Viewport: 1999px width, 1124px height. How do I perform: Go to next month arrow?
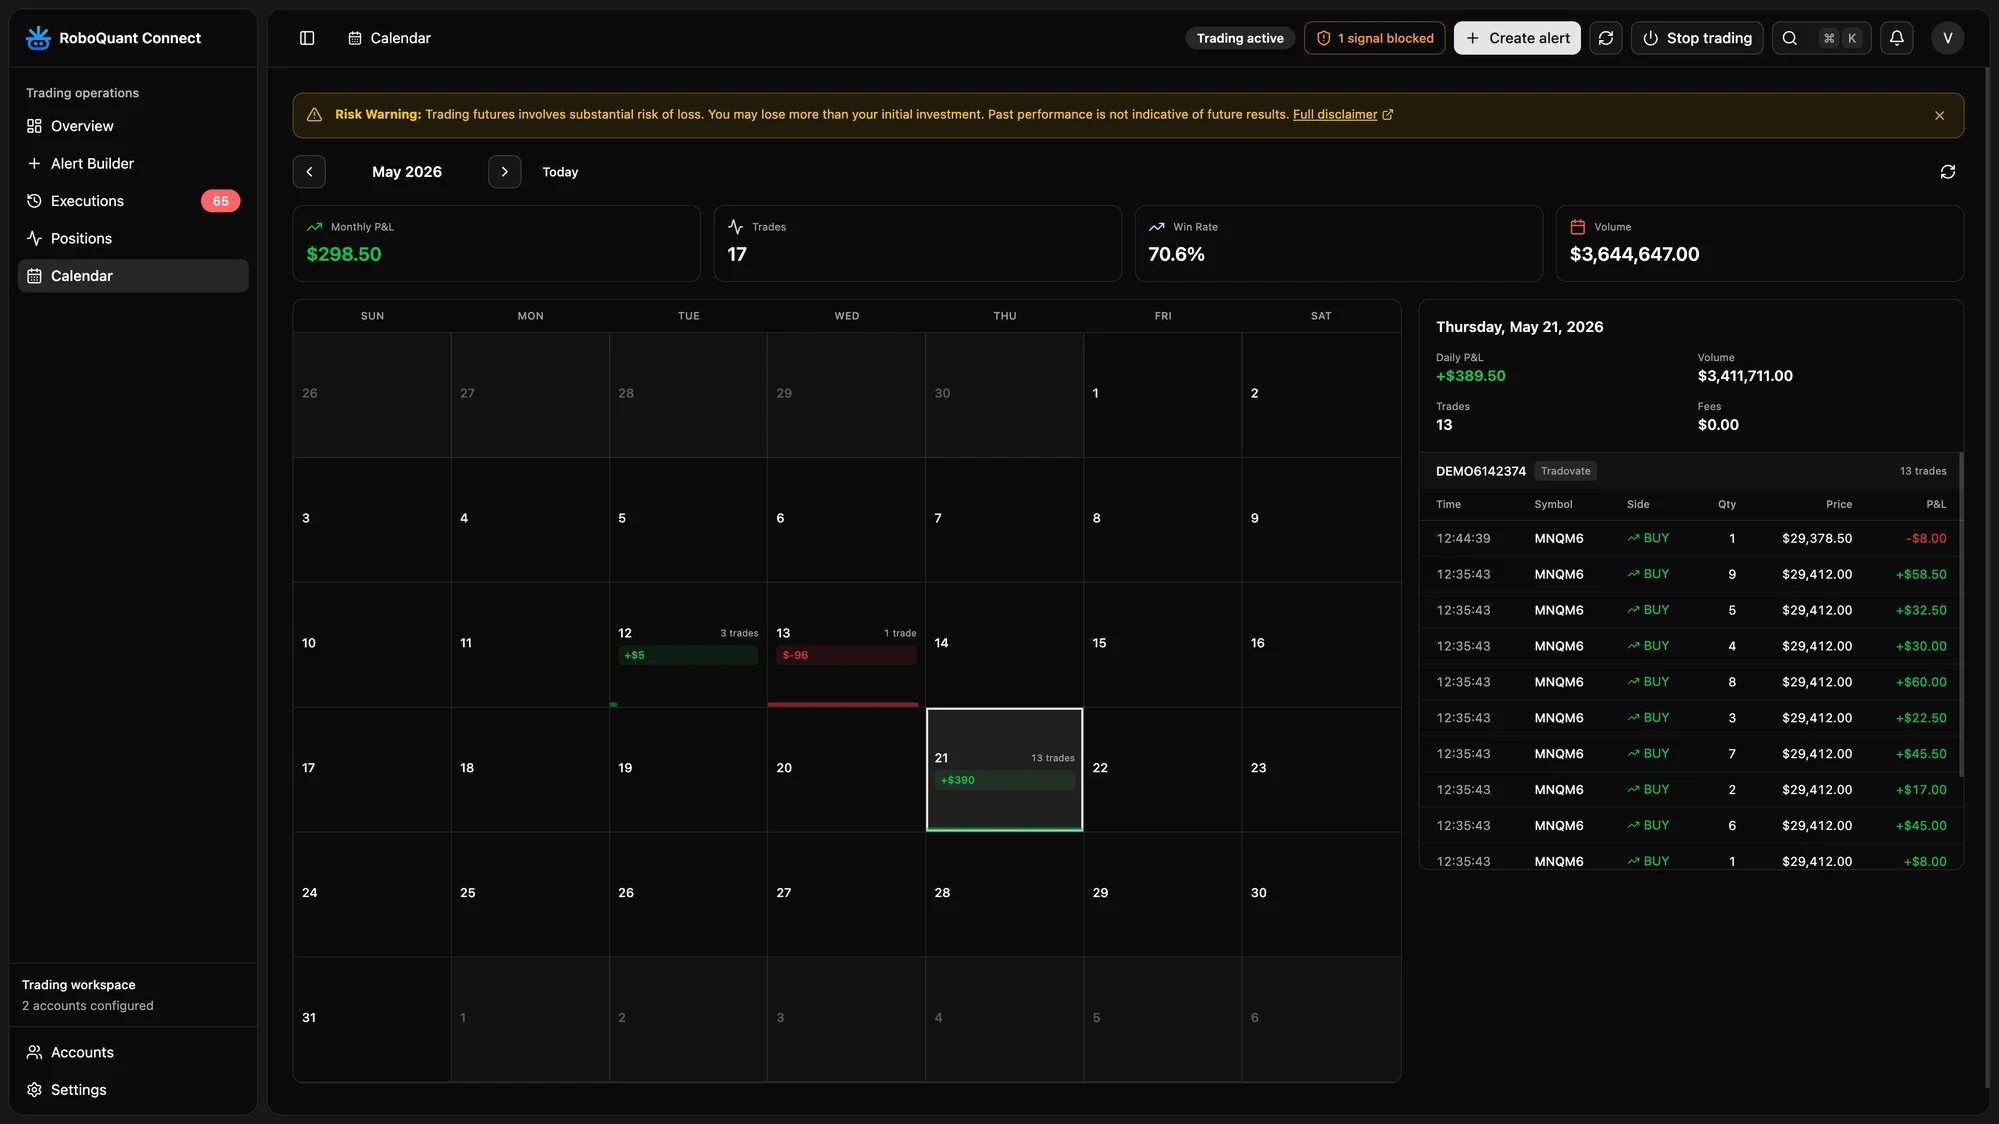point(505,172)
